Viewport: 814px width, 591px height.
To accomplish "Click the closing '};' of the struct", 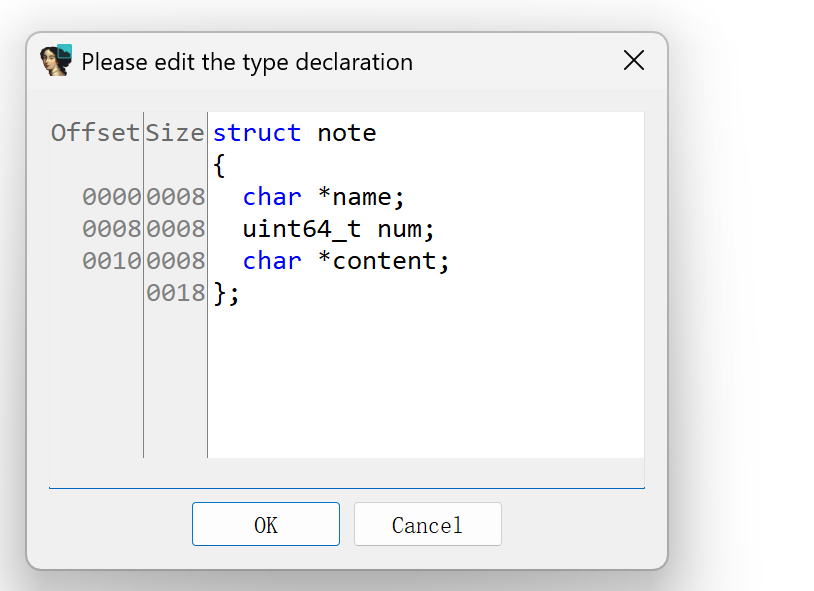I will tap(227, 293).
